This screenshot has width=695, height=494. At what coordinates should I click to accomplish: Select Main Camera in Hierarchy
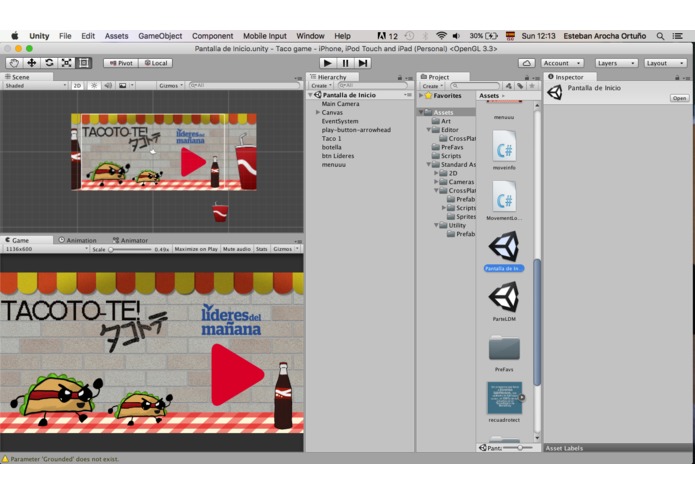click(x=340, y=104)
